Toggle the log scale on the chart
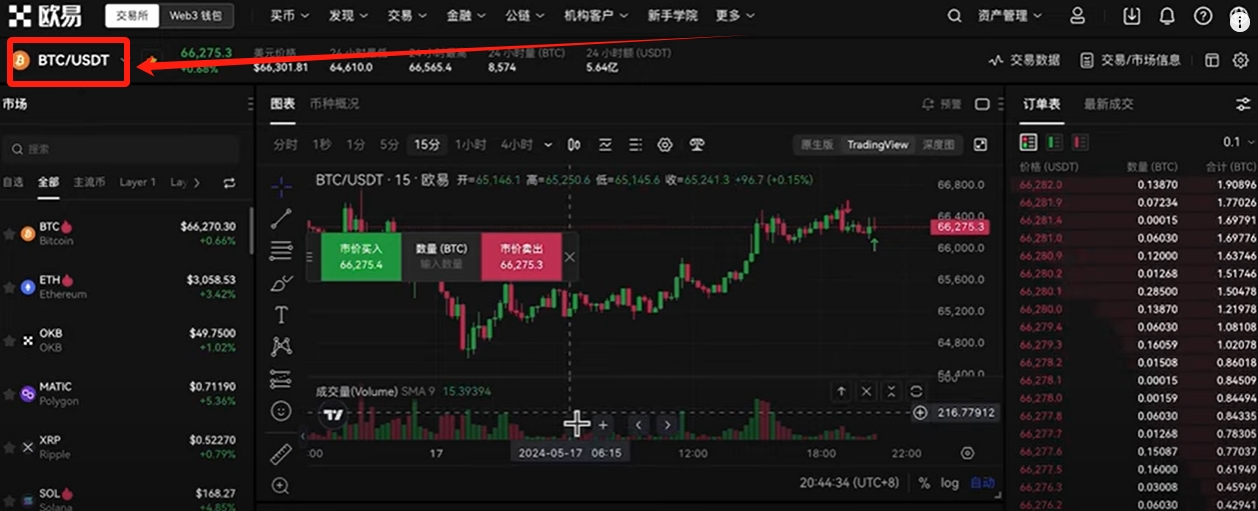 click(949, 483)
